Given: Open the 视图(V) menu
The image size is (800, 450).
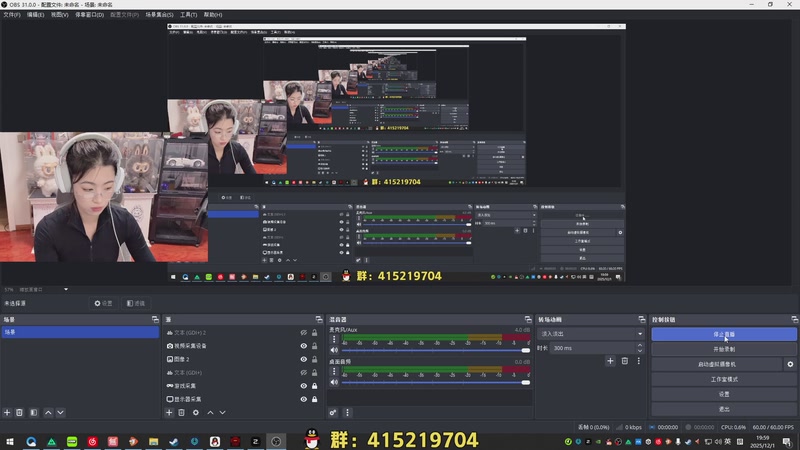Looking at the screenshot, I should click(x=59, y=15).
